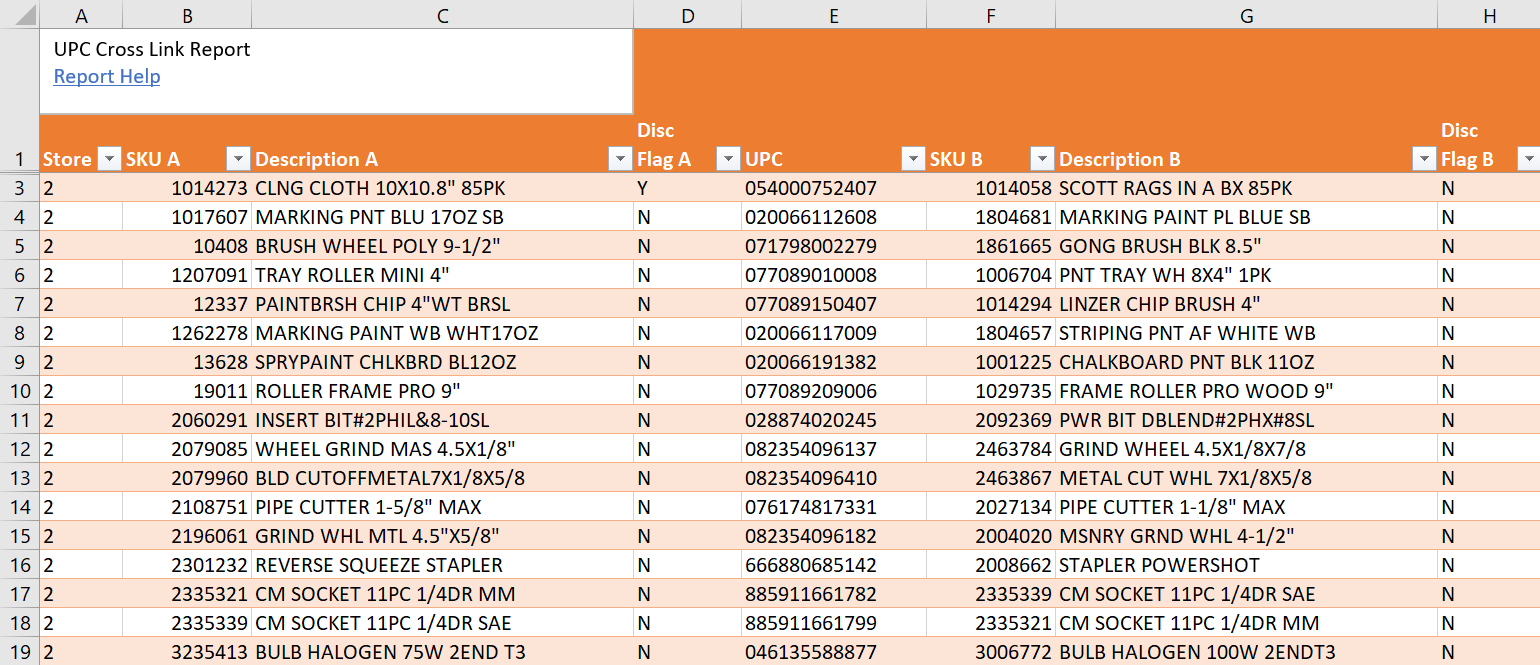The image size is (1540, 665).
Task: Select SKU B cell 1861665
Action: (991, 246)
